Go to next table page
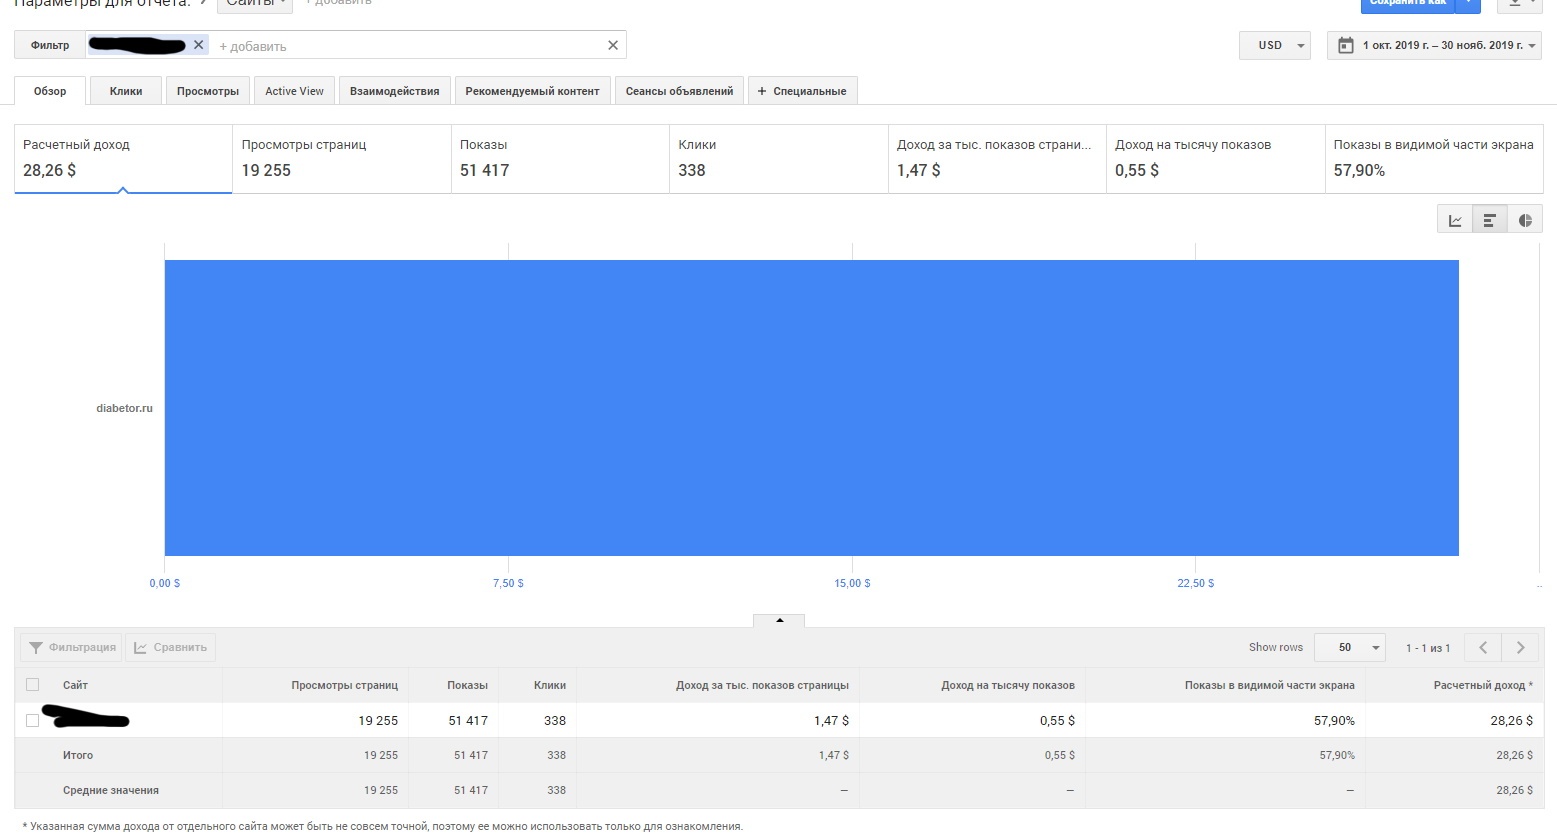 [x=1520, y=648]
